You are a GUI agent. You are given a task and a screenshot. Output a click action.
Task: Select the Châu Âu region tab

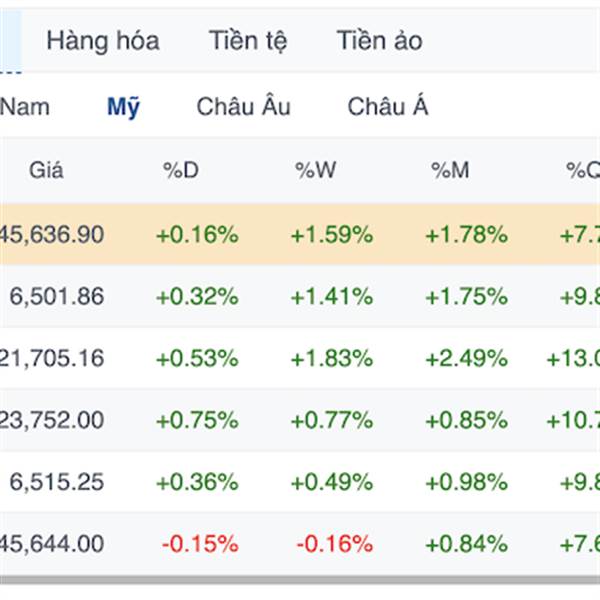243,106
